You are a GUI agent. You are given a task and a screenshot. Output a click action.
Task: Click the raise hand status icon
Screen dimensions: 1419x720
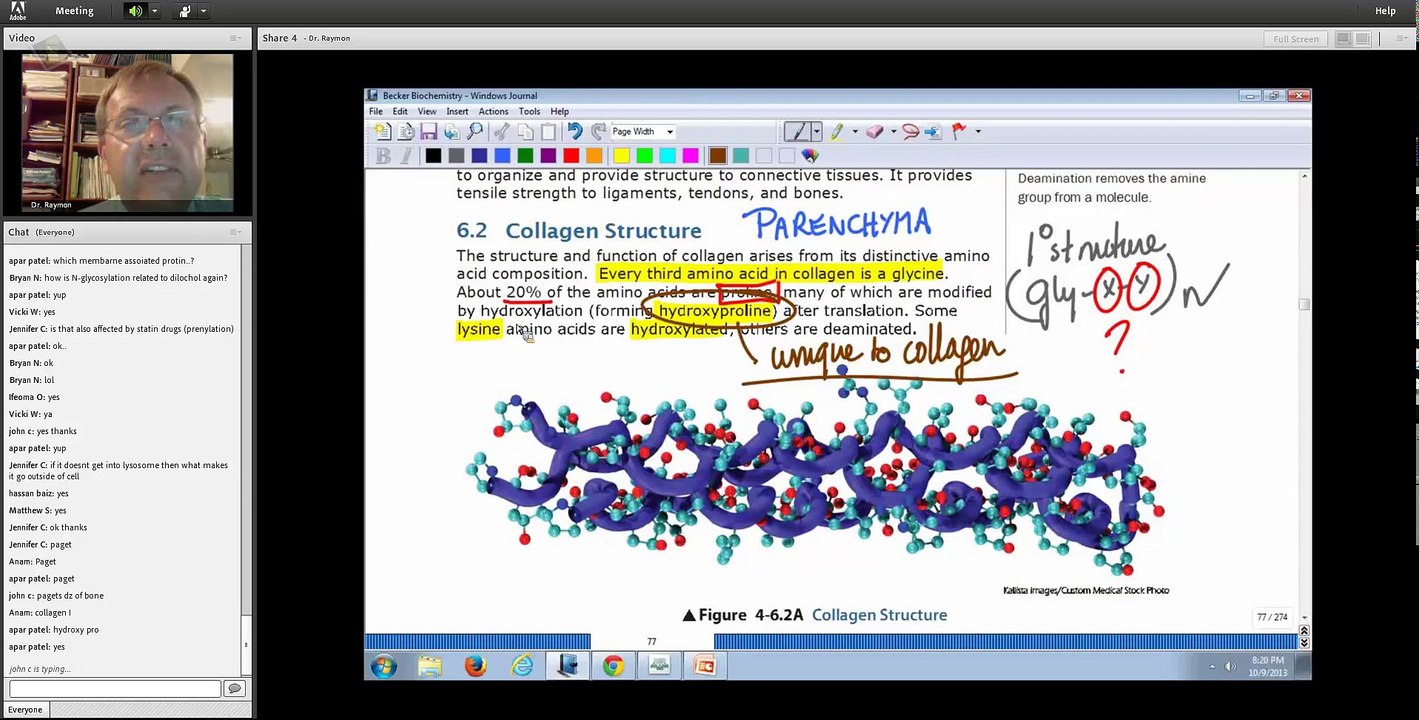tap(185, 11)
